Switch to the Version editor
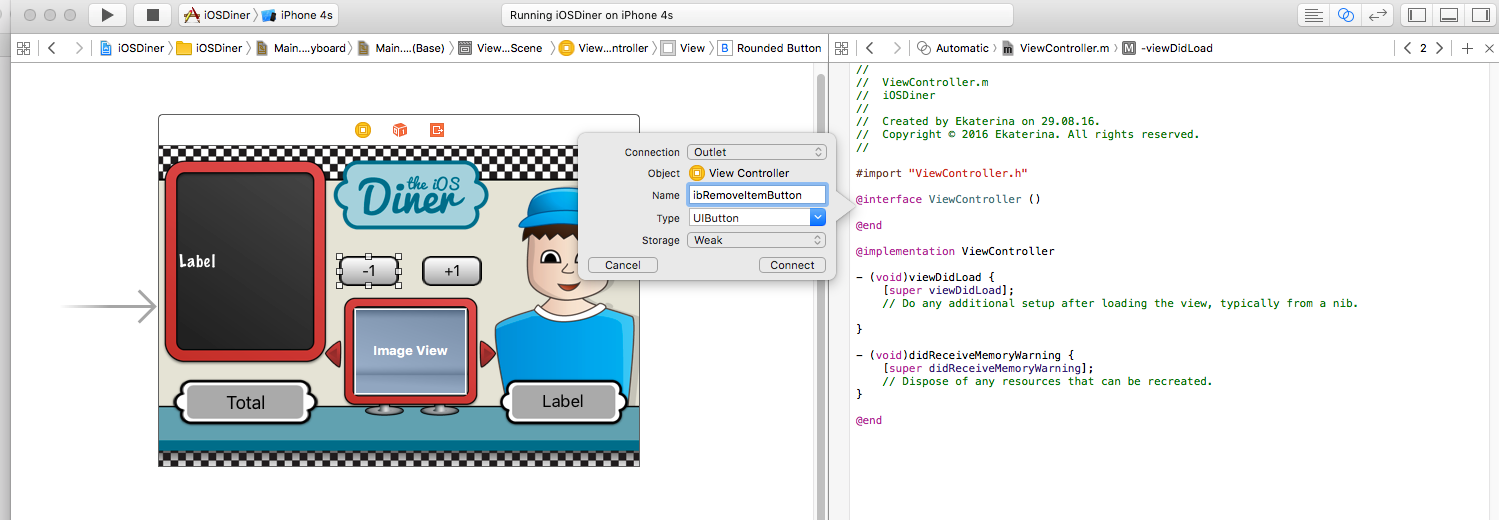Viewport: 1499px width, 520px height. tap(1377, 15)
